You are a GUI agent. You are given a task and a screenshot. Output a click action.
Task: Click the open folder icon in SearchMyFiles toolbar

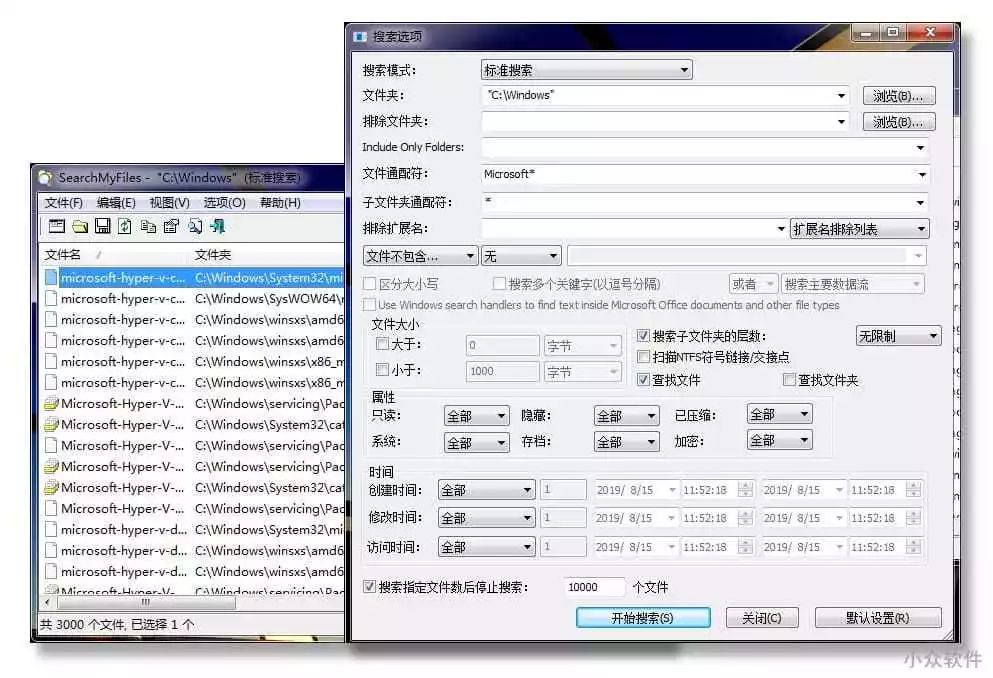point(80,226)
